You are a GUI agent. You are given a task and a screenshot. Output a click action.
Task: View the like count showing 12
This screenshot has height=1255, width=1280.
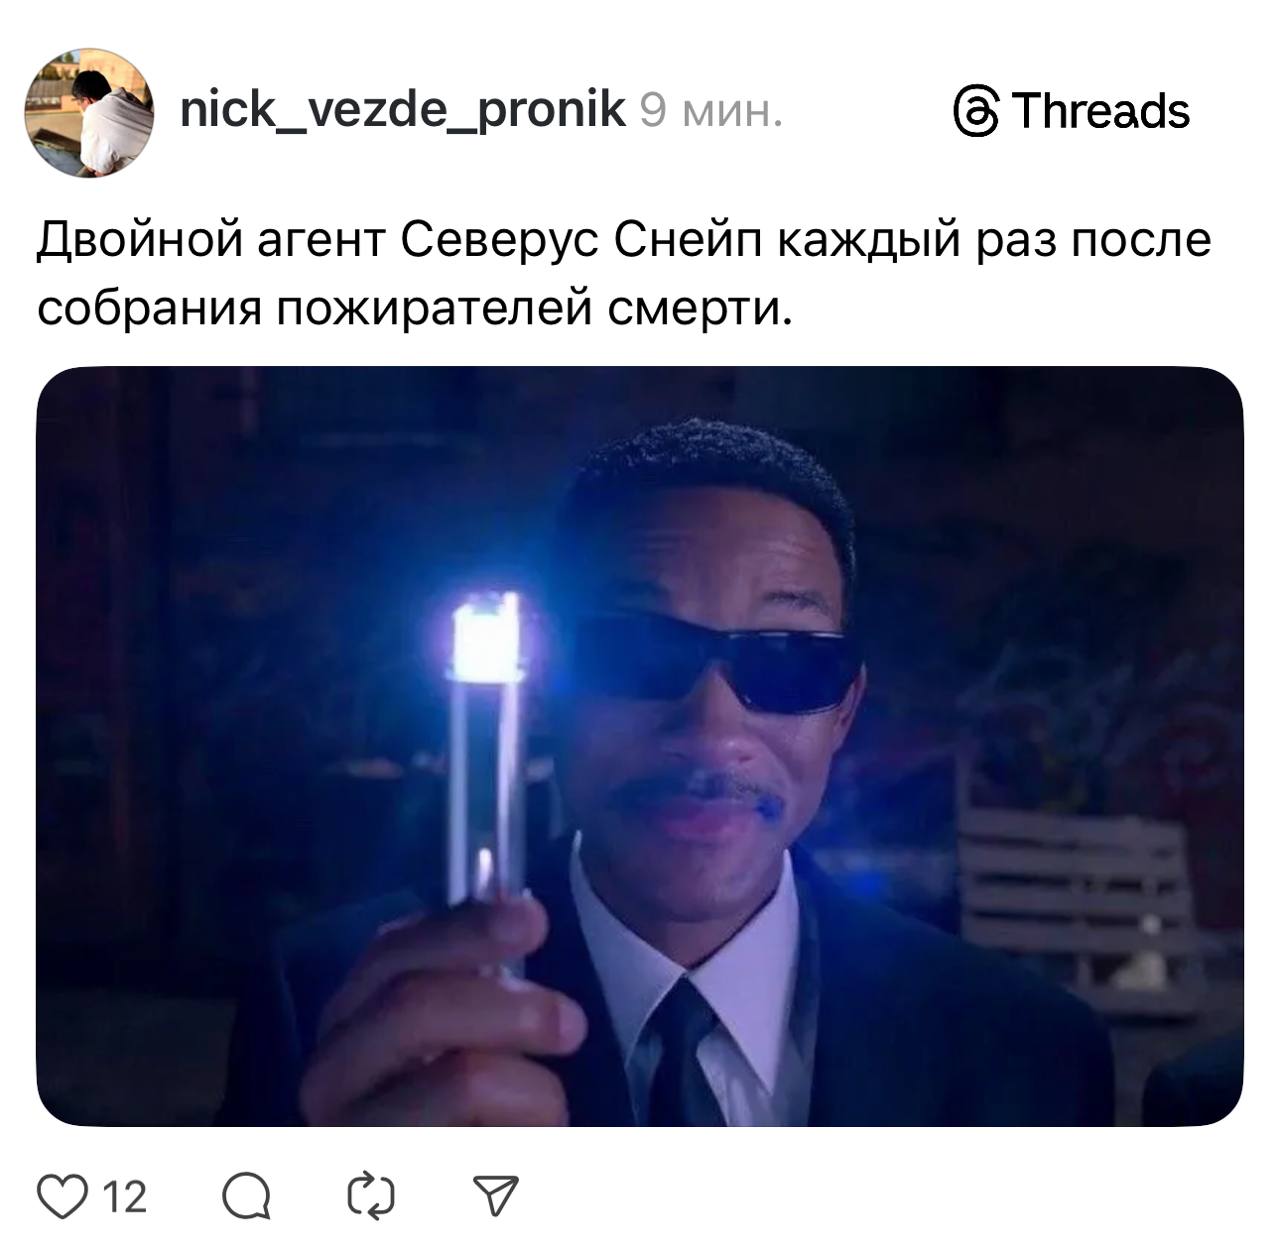(126, 1196)
